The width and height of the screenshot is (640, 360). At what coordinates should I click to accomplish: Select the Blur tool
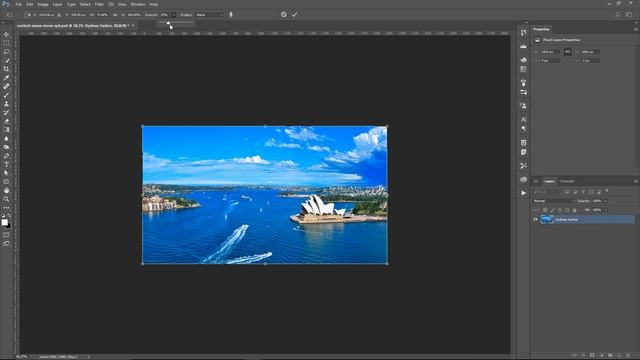click(6, 138)
